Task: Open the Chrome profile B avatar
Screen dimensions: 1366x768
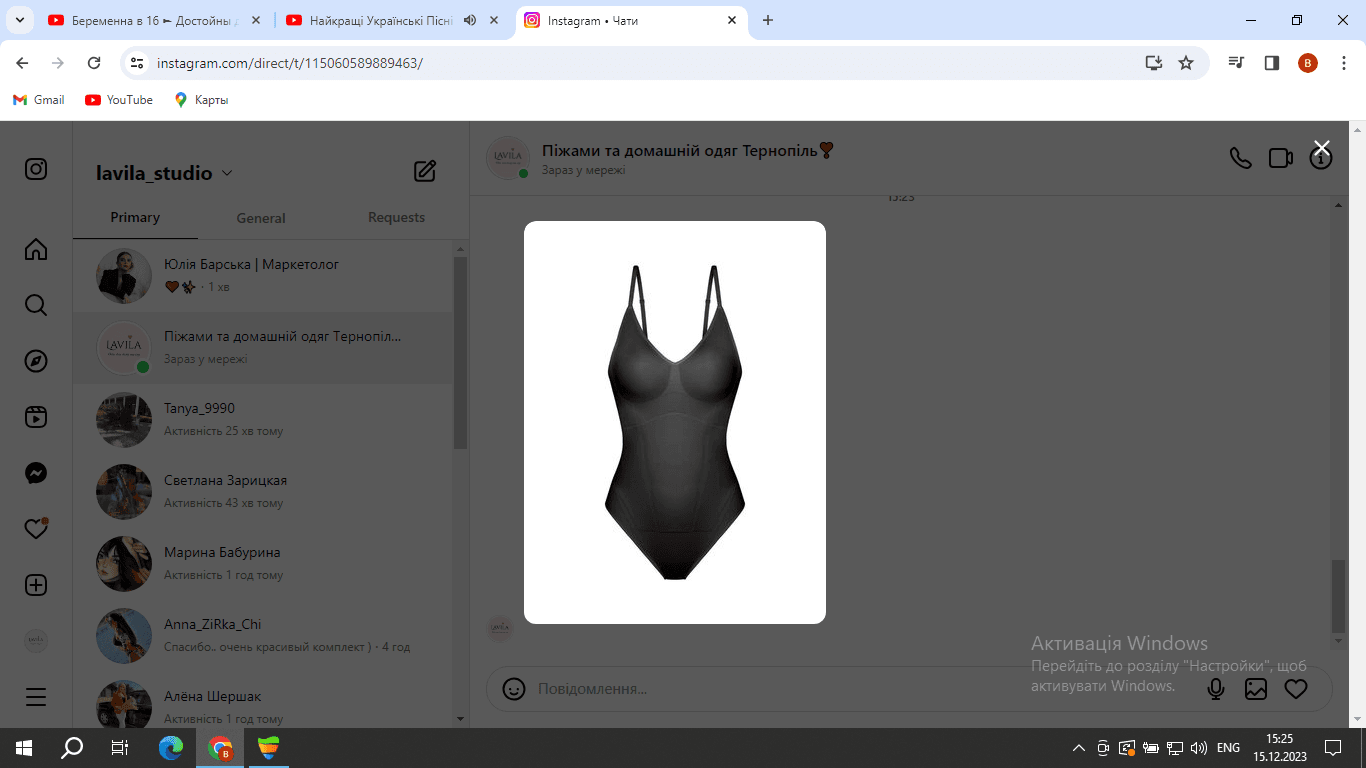Action: [x=1308, y=63]
